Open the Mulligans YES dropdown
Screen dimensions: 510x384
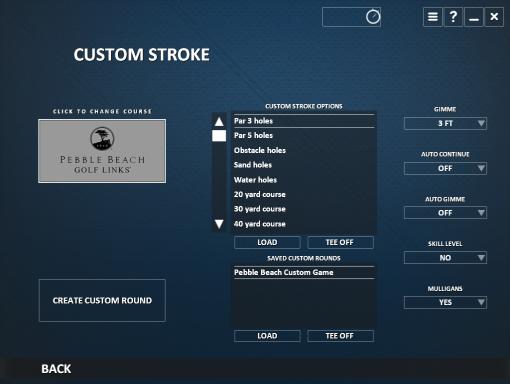(445, 302)
